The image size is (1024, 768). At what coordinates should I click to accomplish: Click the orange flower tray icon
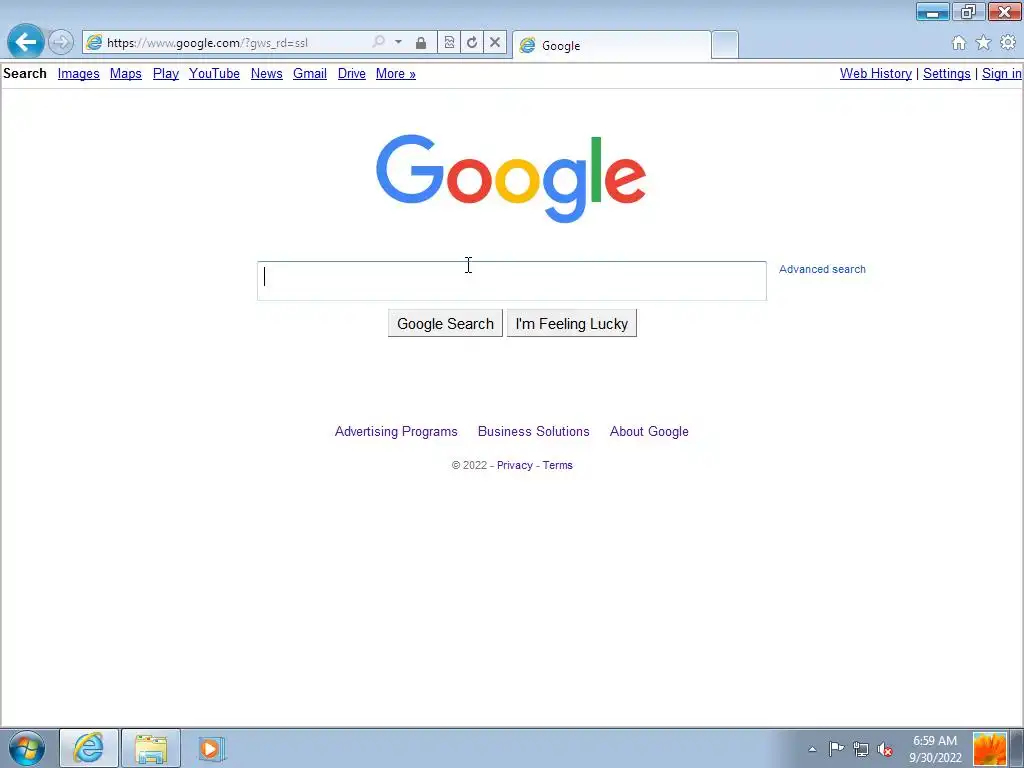pos(989,748)
